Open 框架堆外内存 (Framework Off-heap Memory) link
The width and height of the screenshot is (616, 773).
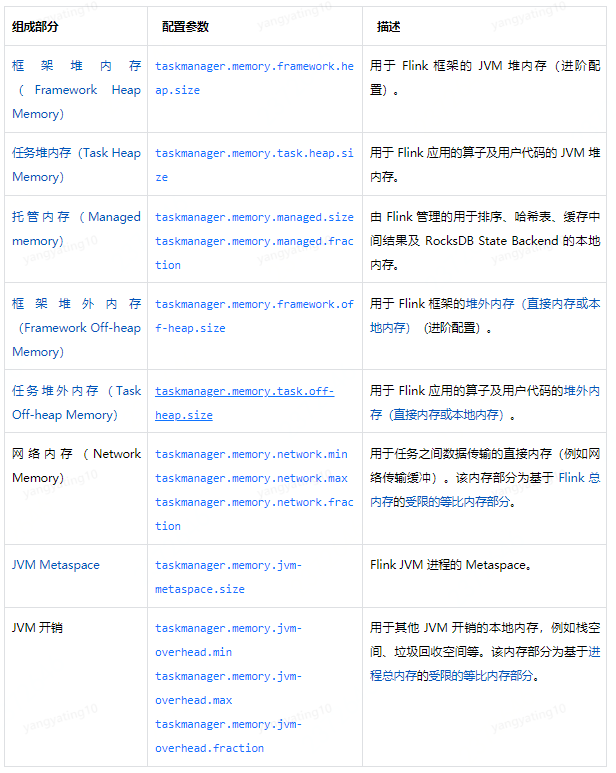pos(76,328)
